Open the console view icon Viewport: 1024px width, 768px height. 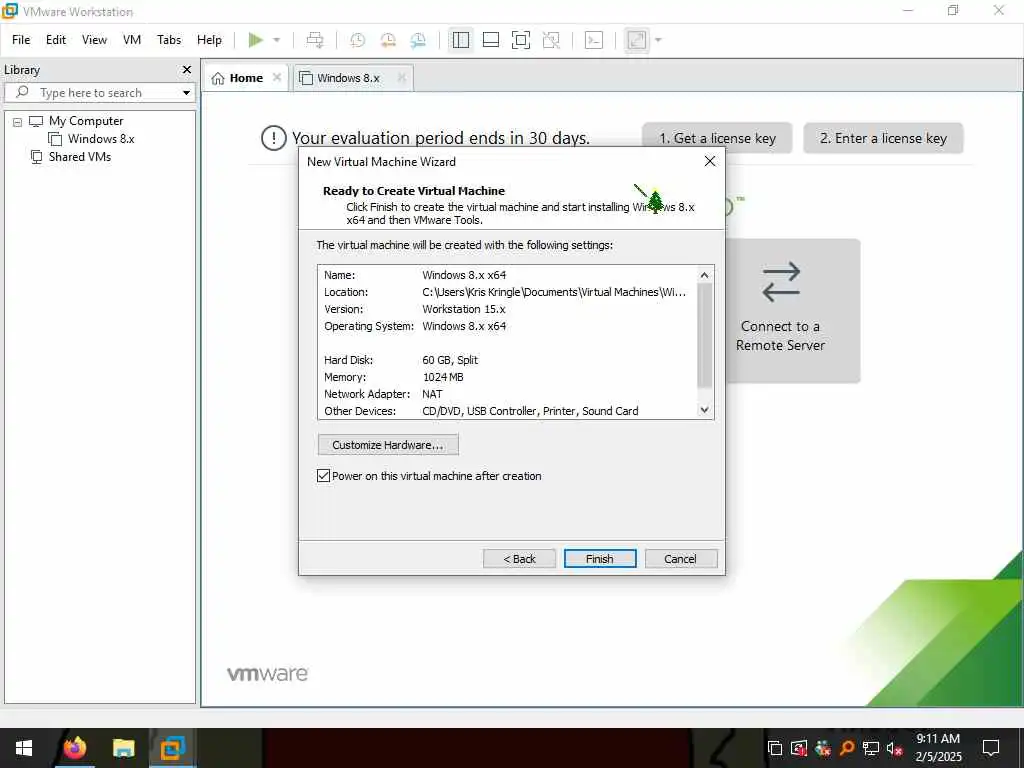(x=594, y=40)
